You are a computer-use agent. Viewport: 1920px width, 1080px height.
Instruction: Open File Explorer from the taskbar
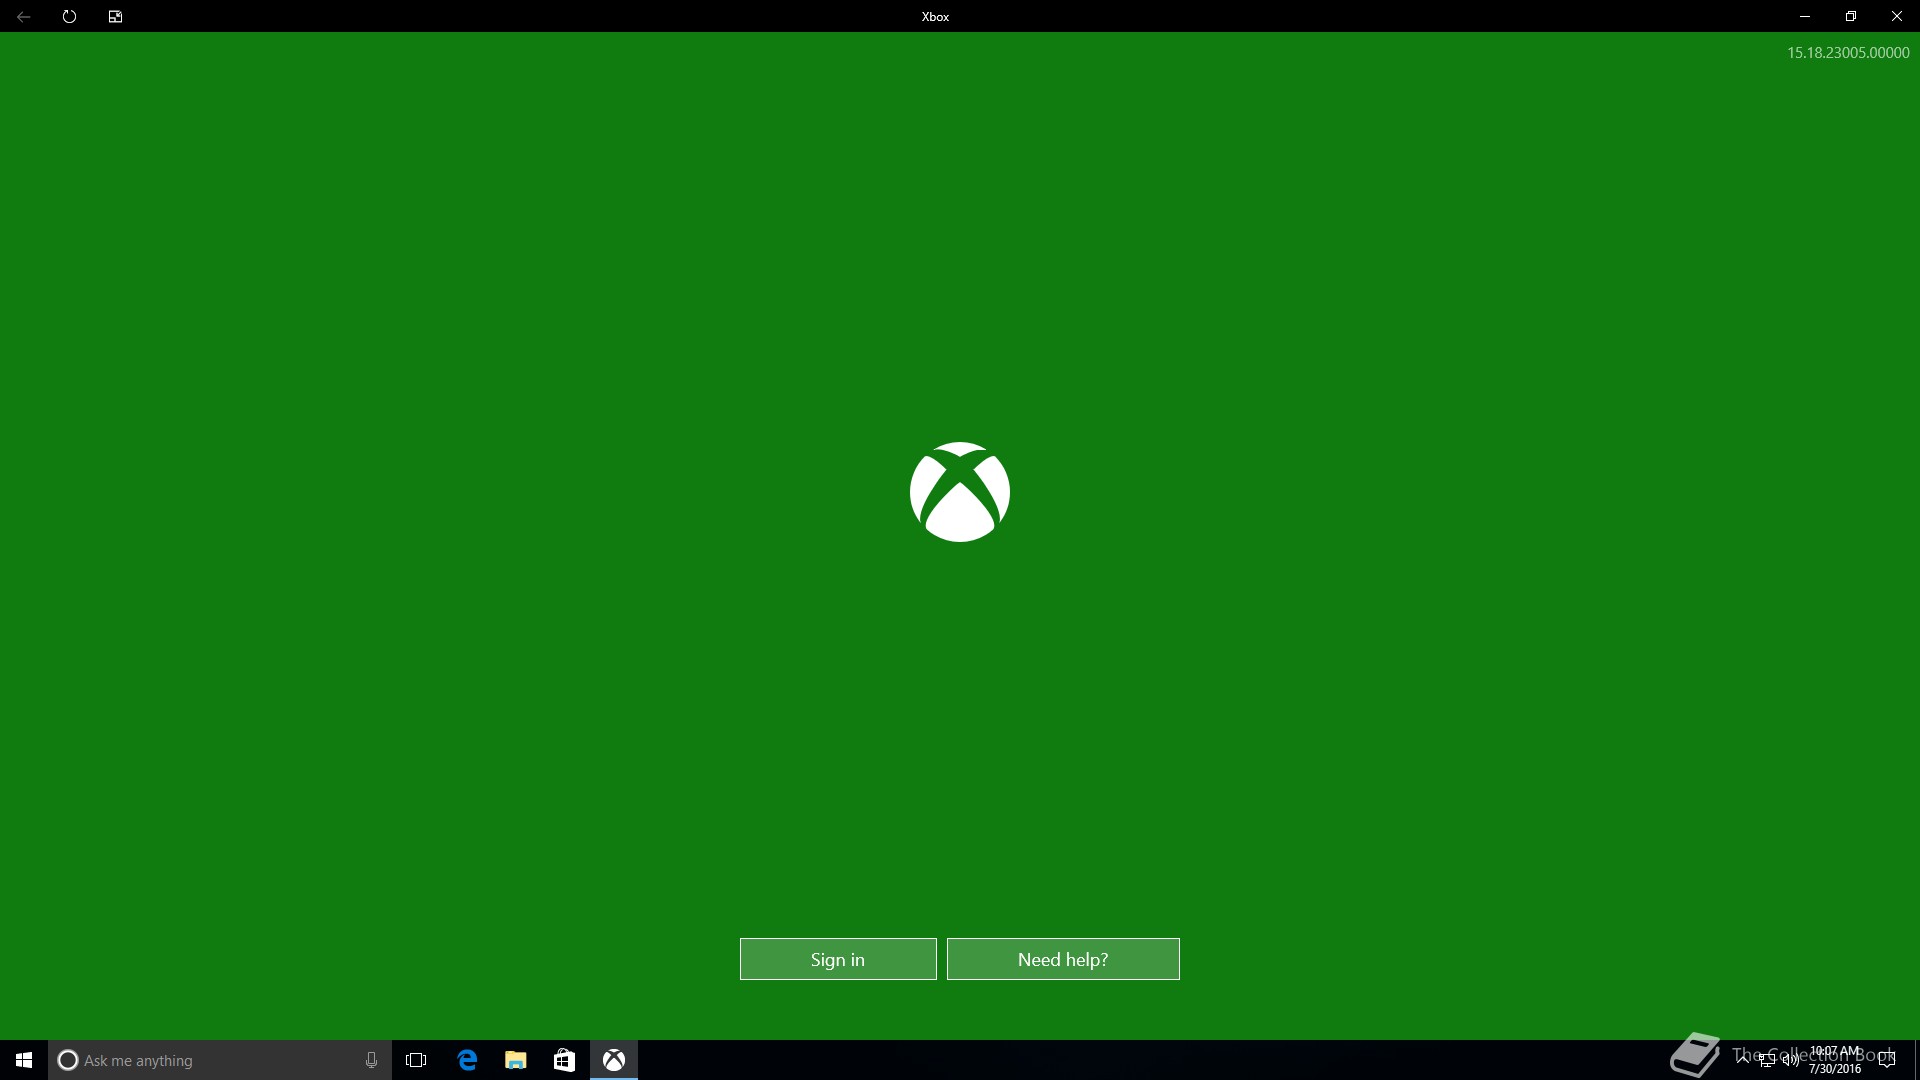tap(516, 1060)
